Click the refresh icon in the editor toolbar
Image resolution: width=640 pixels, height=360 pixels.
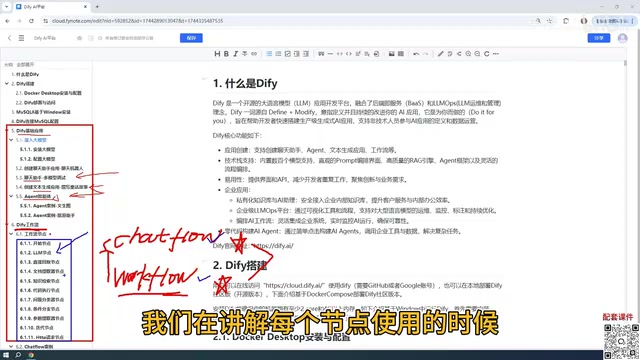(487, 54)
